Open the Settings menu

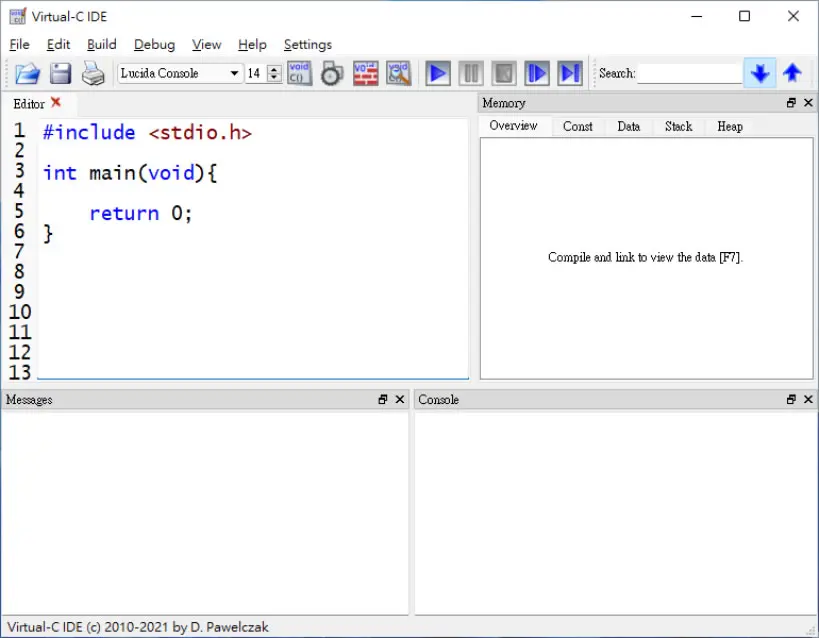pyautogui.click(x=308, y=45)
